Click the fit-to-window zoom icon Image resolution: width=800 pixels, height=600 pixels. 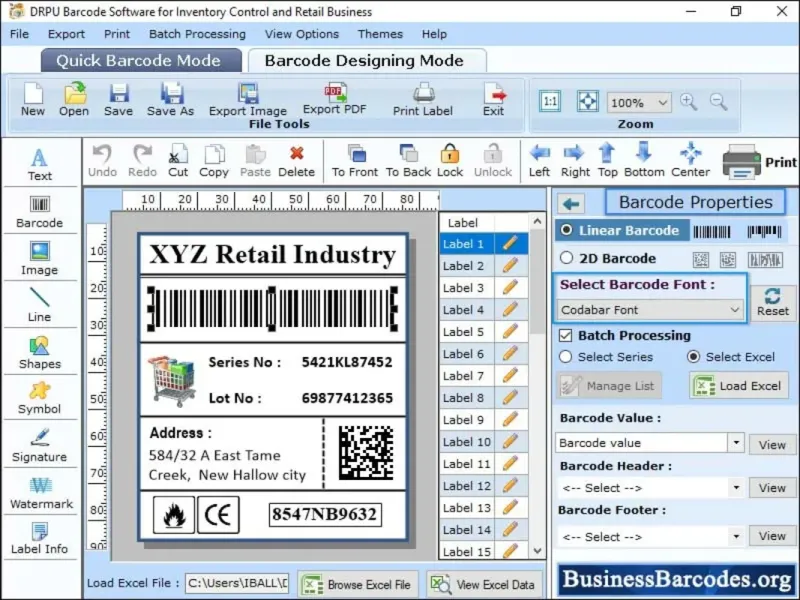(x=587, y=101)
